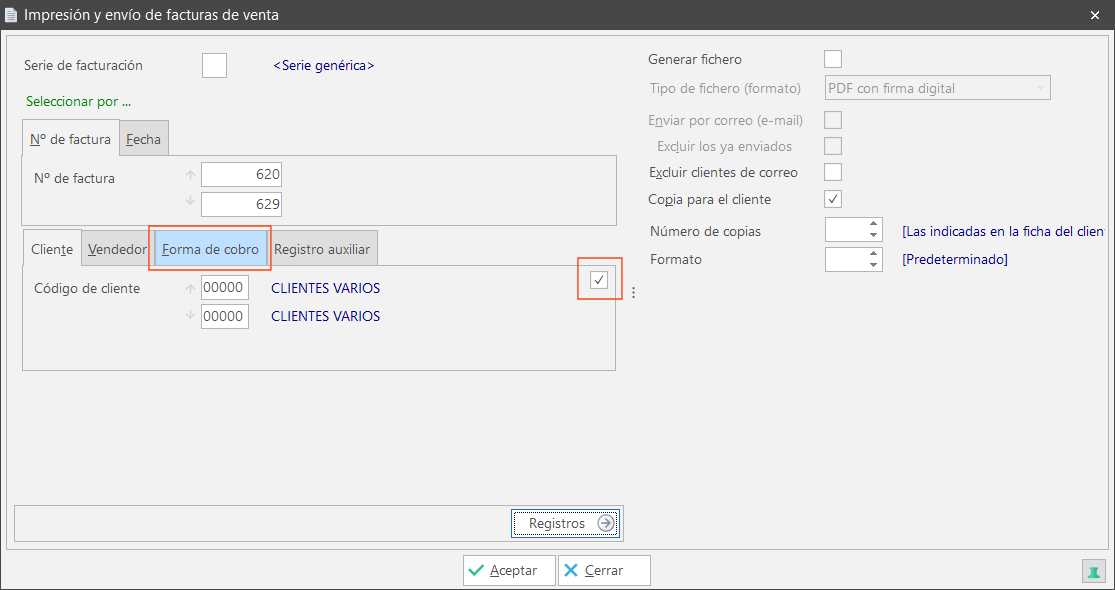Click the Serie de facturación input box
Viewport: 1115px width, 590px height.
(x=215, y=65)
